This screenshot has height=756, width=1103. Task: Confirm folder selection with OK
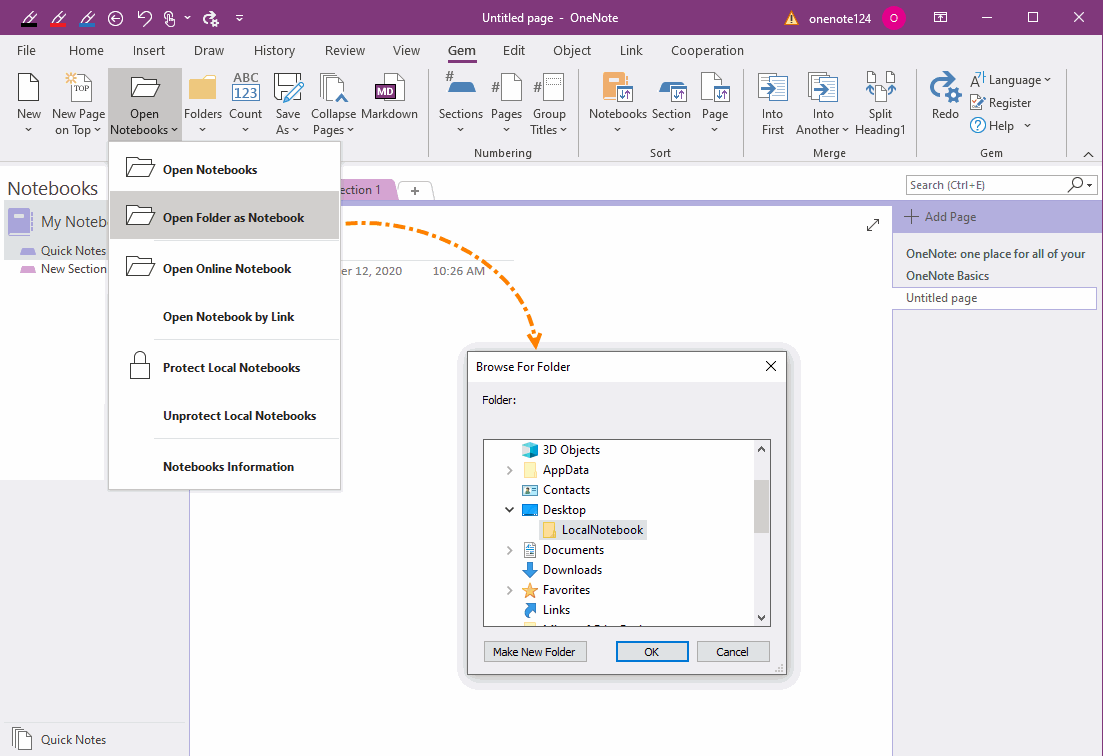652,651
